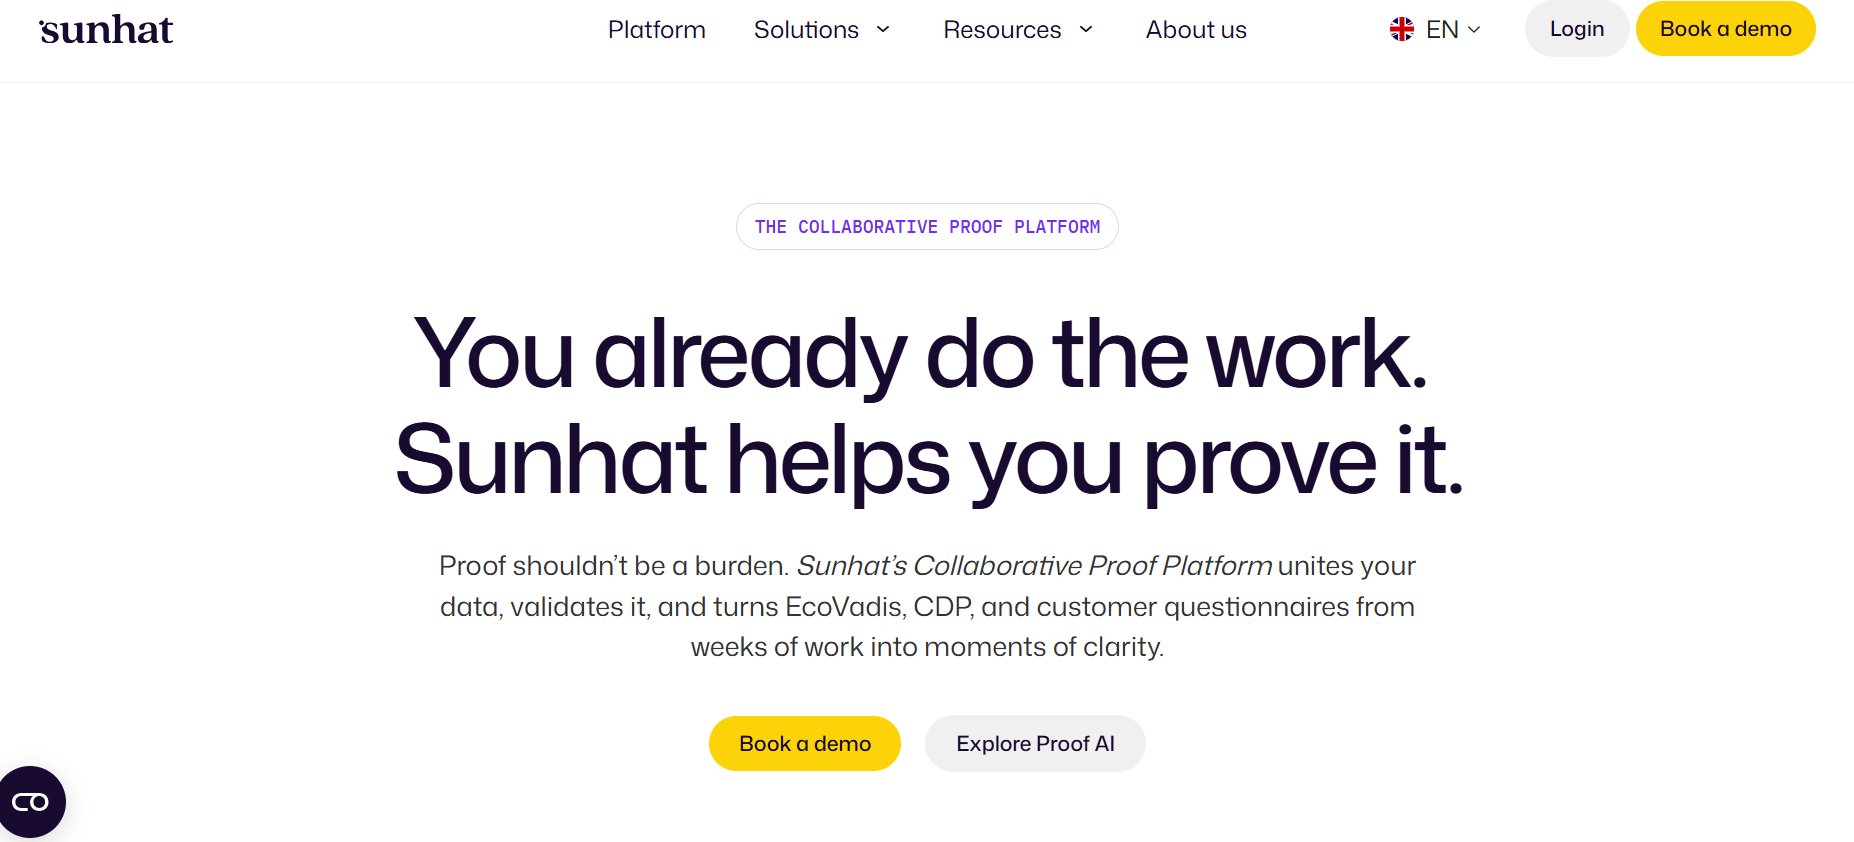1854x842 pixels.
Task: Click italic text Sunhat's Collaborative Proof Platform
Action: [x=1034, y=566]
